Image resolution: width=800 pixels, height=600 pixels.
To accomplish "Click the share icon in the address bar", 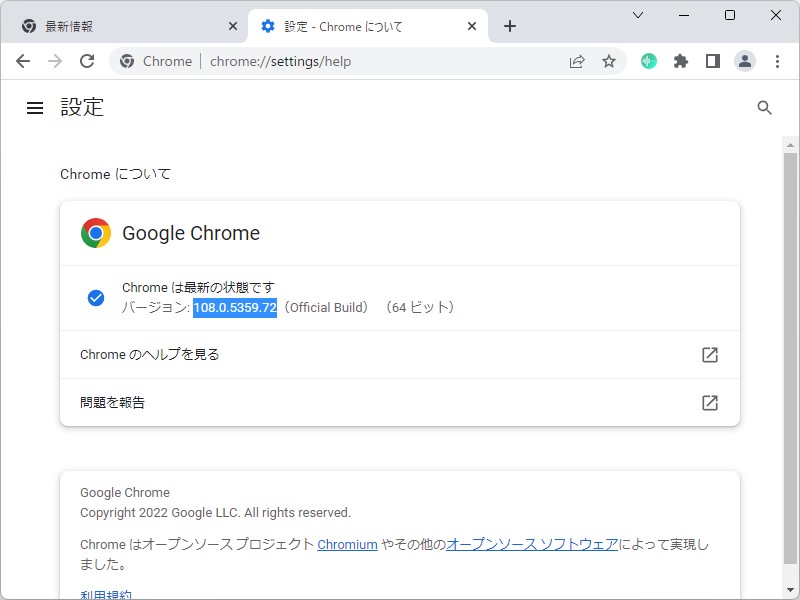I will point(577,61).
